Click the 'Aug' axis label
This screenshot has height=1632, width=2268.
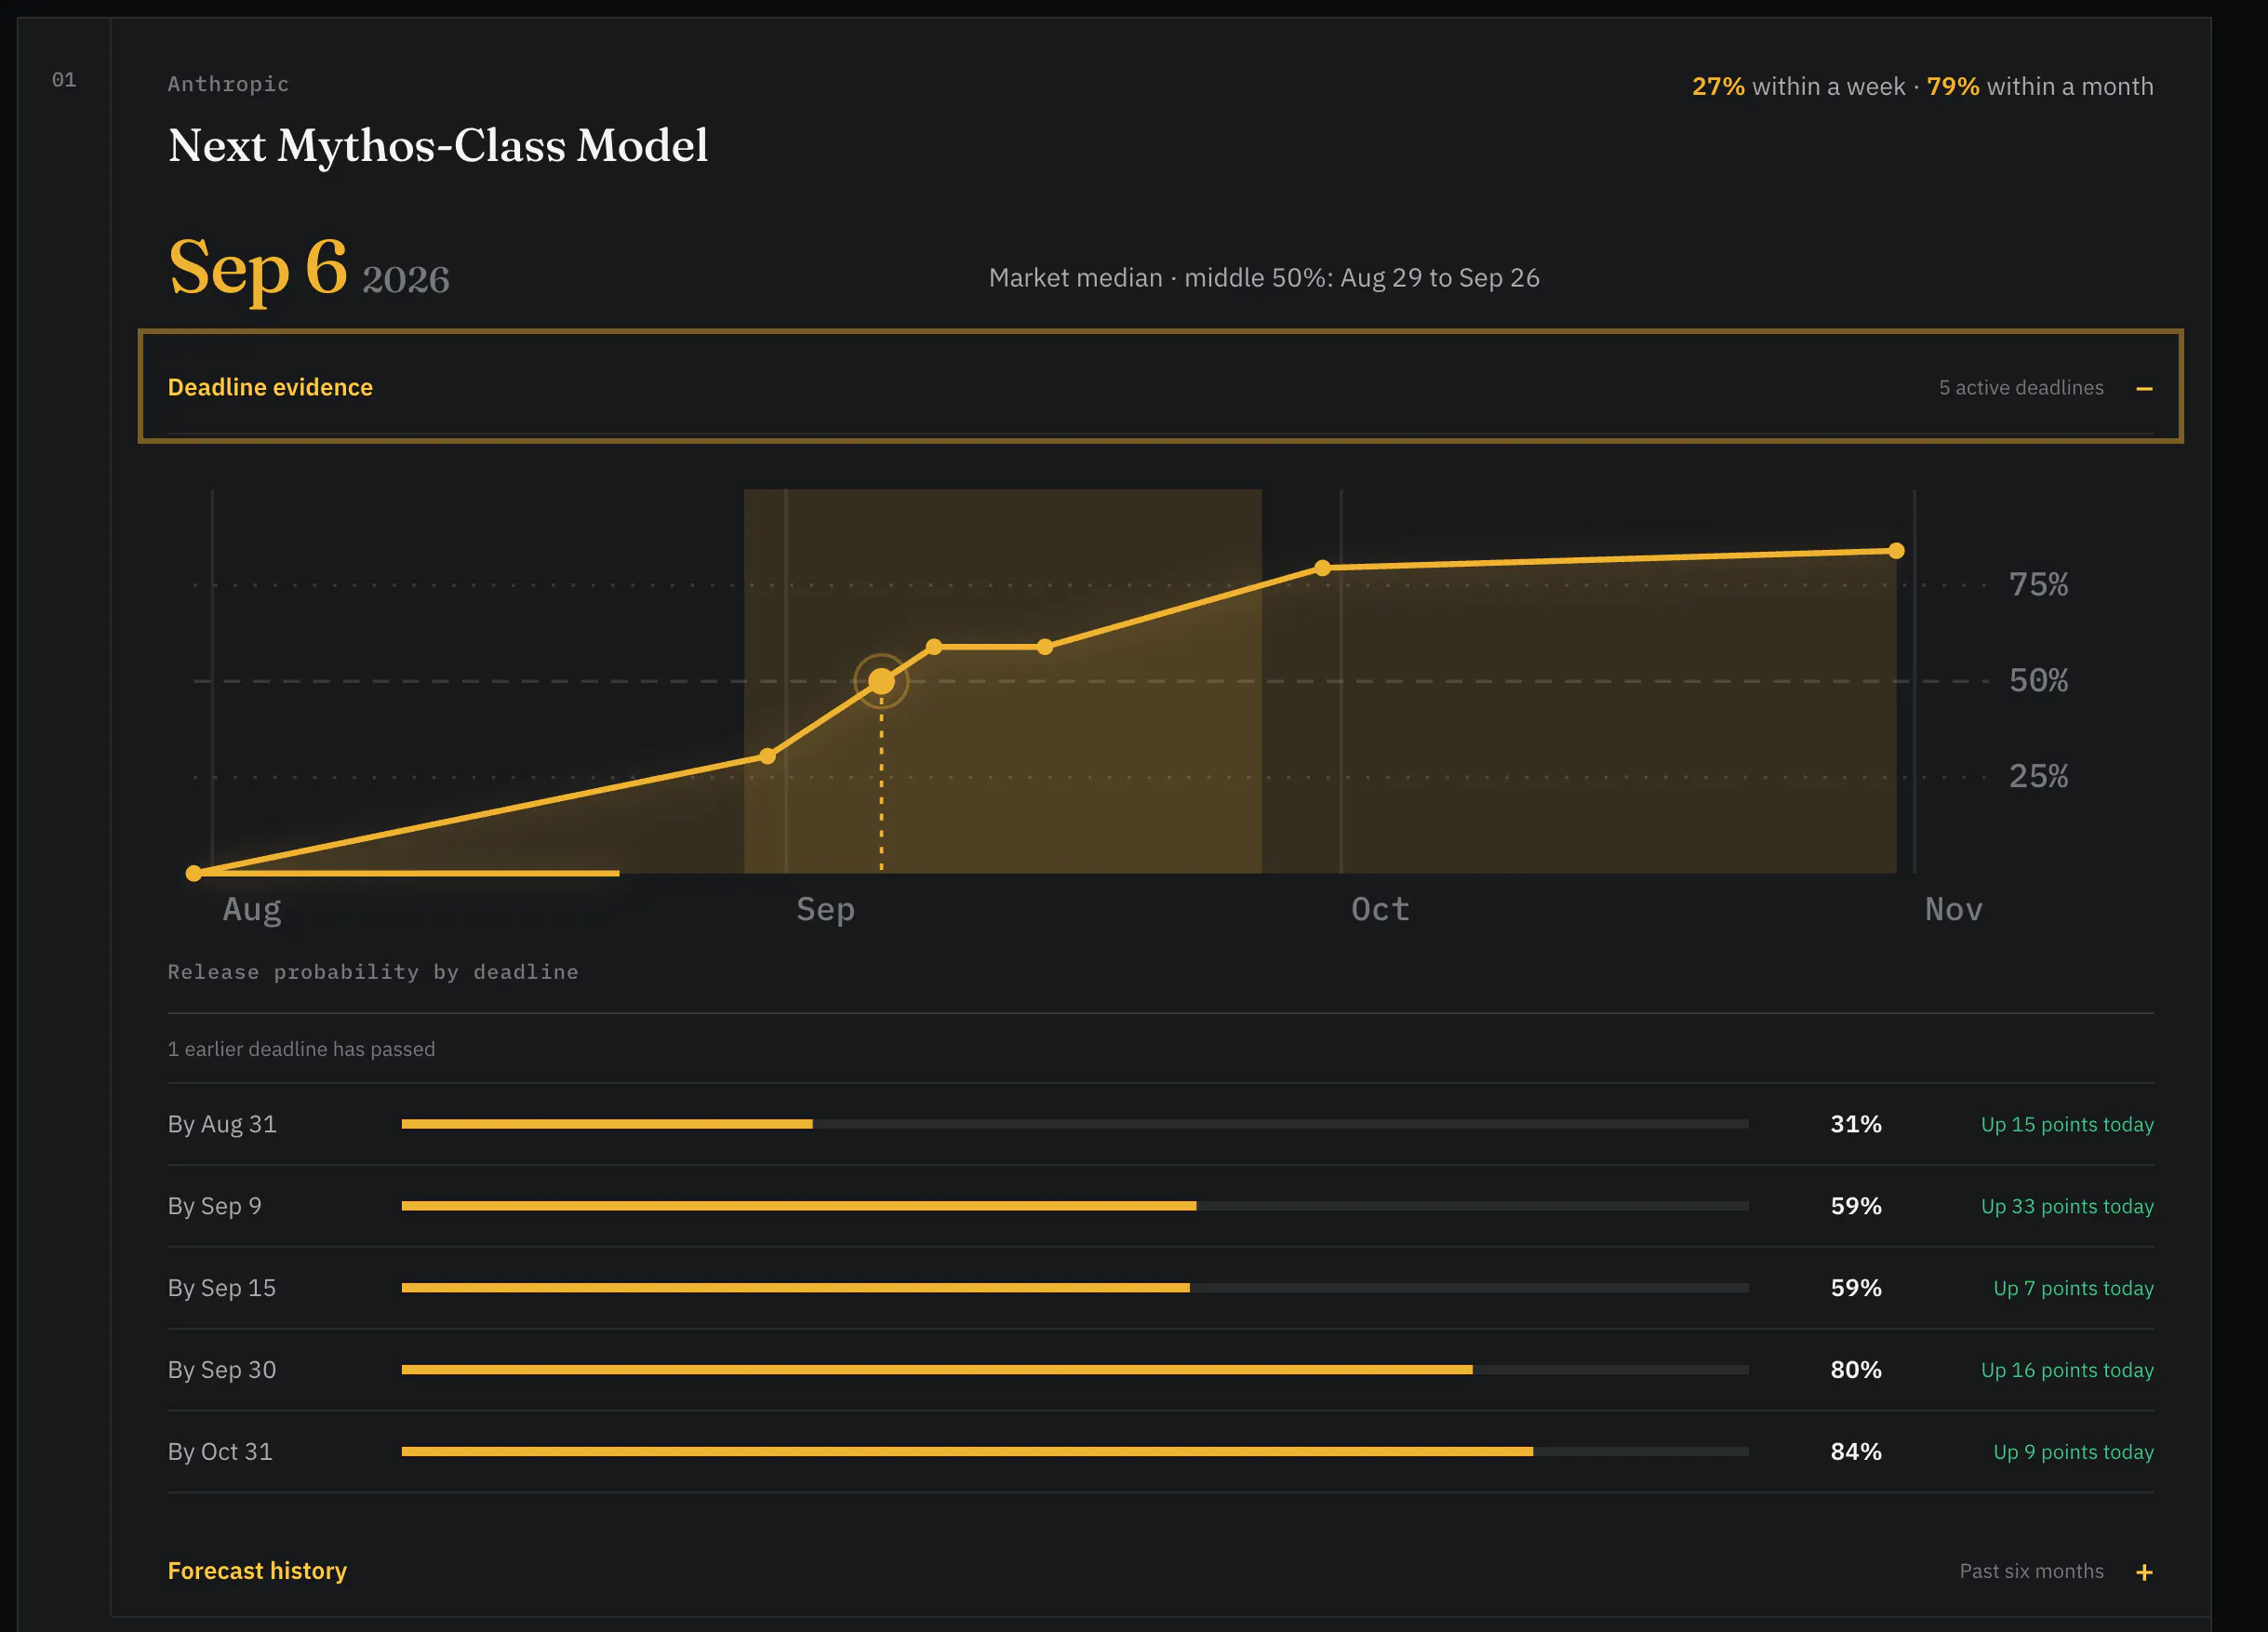click(x=252, y=909)
